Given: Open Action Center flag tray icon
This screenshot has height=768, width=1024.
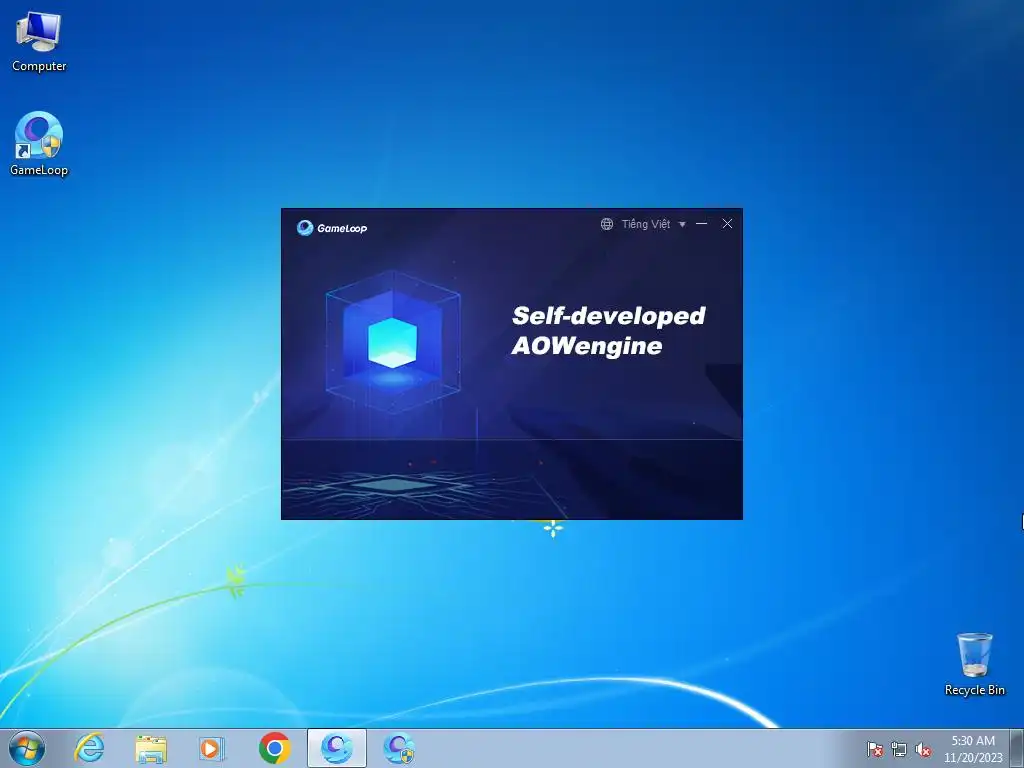Looking at the screenshot, I should coord(874,749).
